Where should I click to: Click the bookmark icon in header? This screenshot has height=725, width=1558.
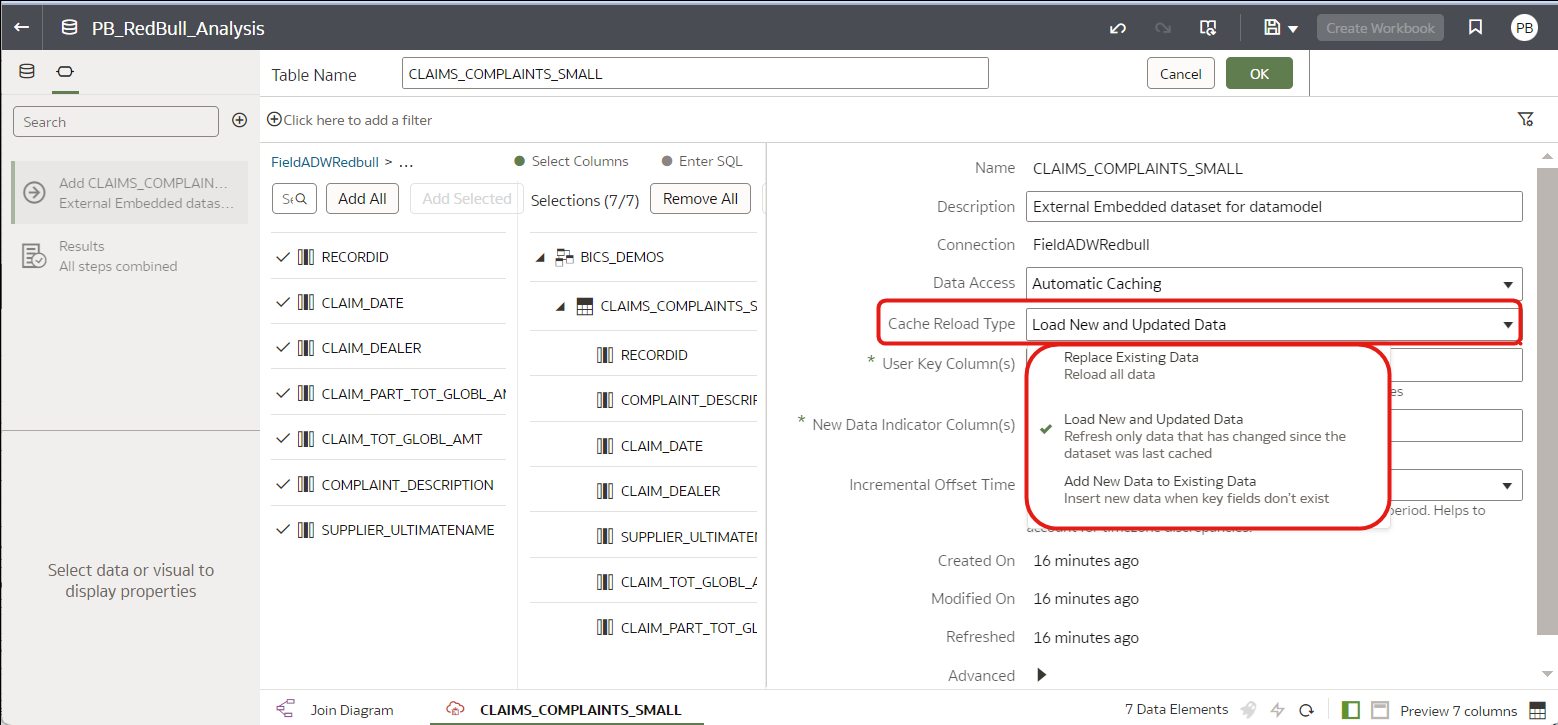1475,28
